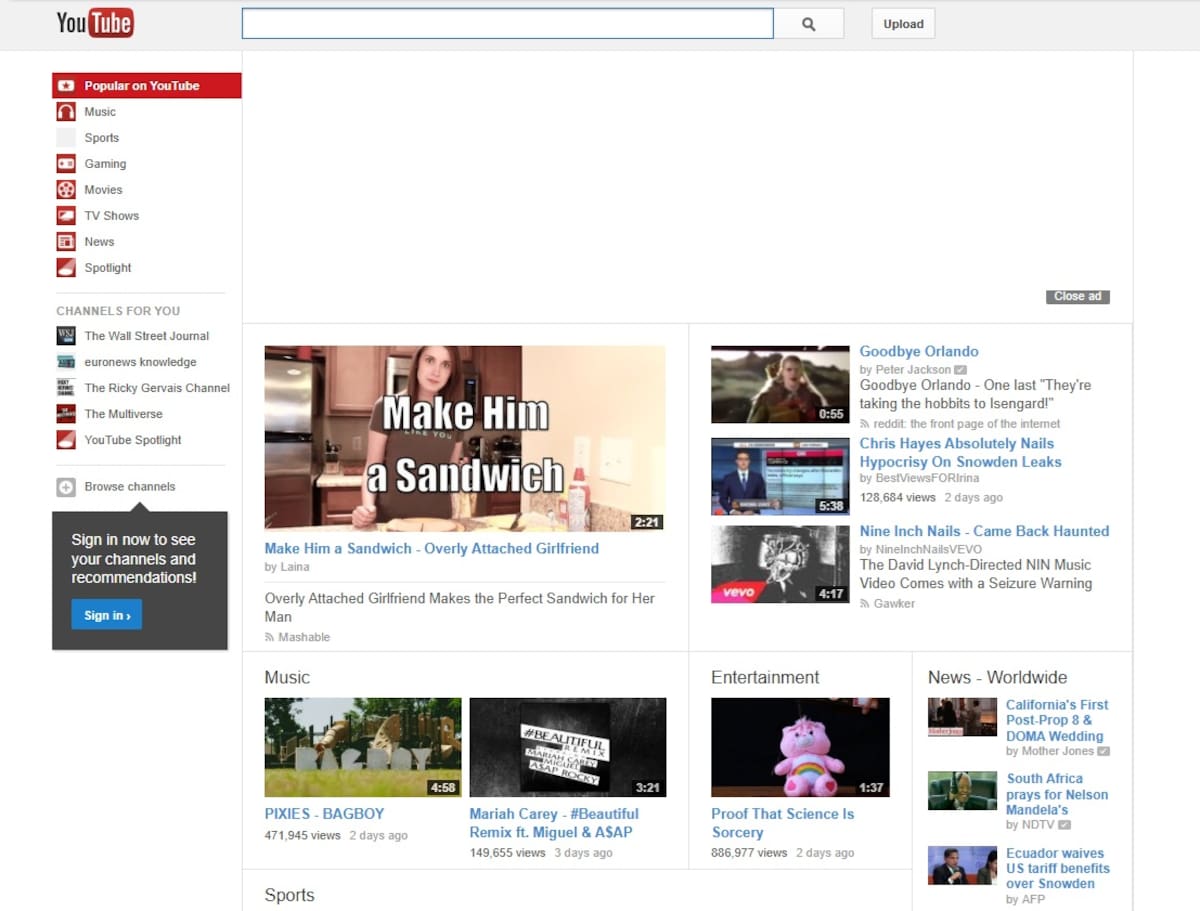Click the pink bear video thumbnail
Screen dimensions: 1200x911
coord(800,747)
